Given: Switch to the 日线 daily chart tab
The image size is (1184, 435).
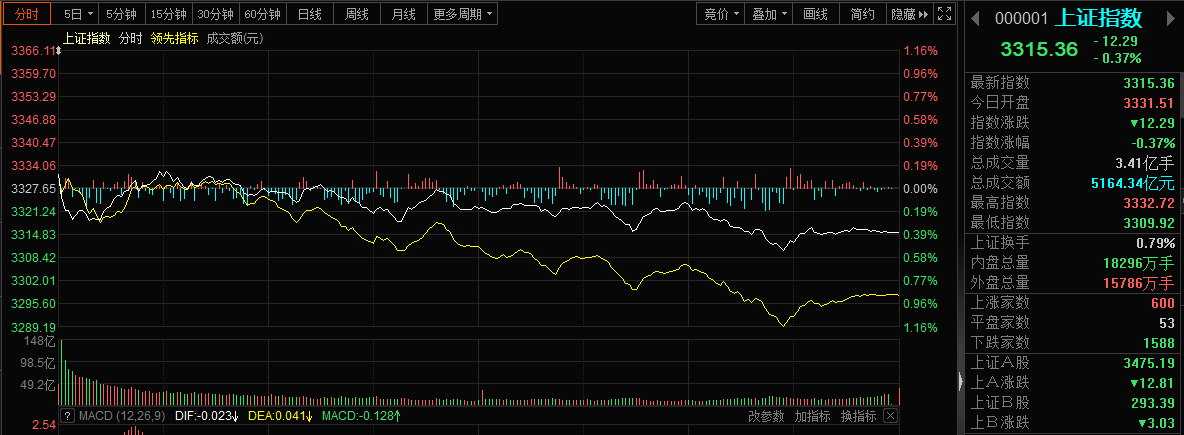Looking at the screenshot, I should point(310,14).
